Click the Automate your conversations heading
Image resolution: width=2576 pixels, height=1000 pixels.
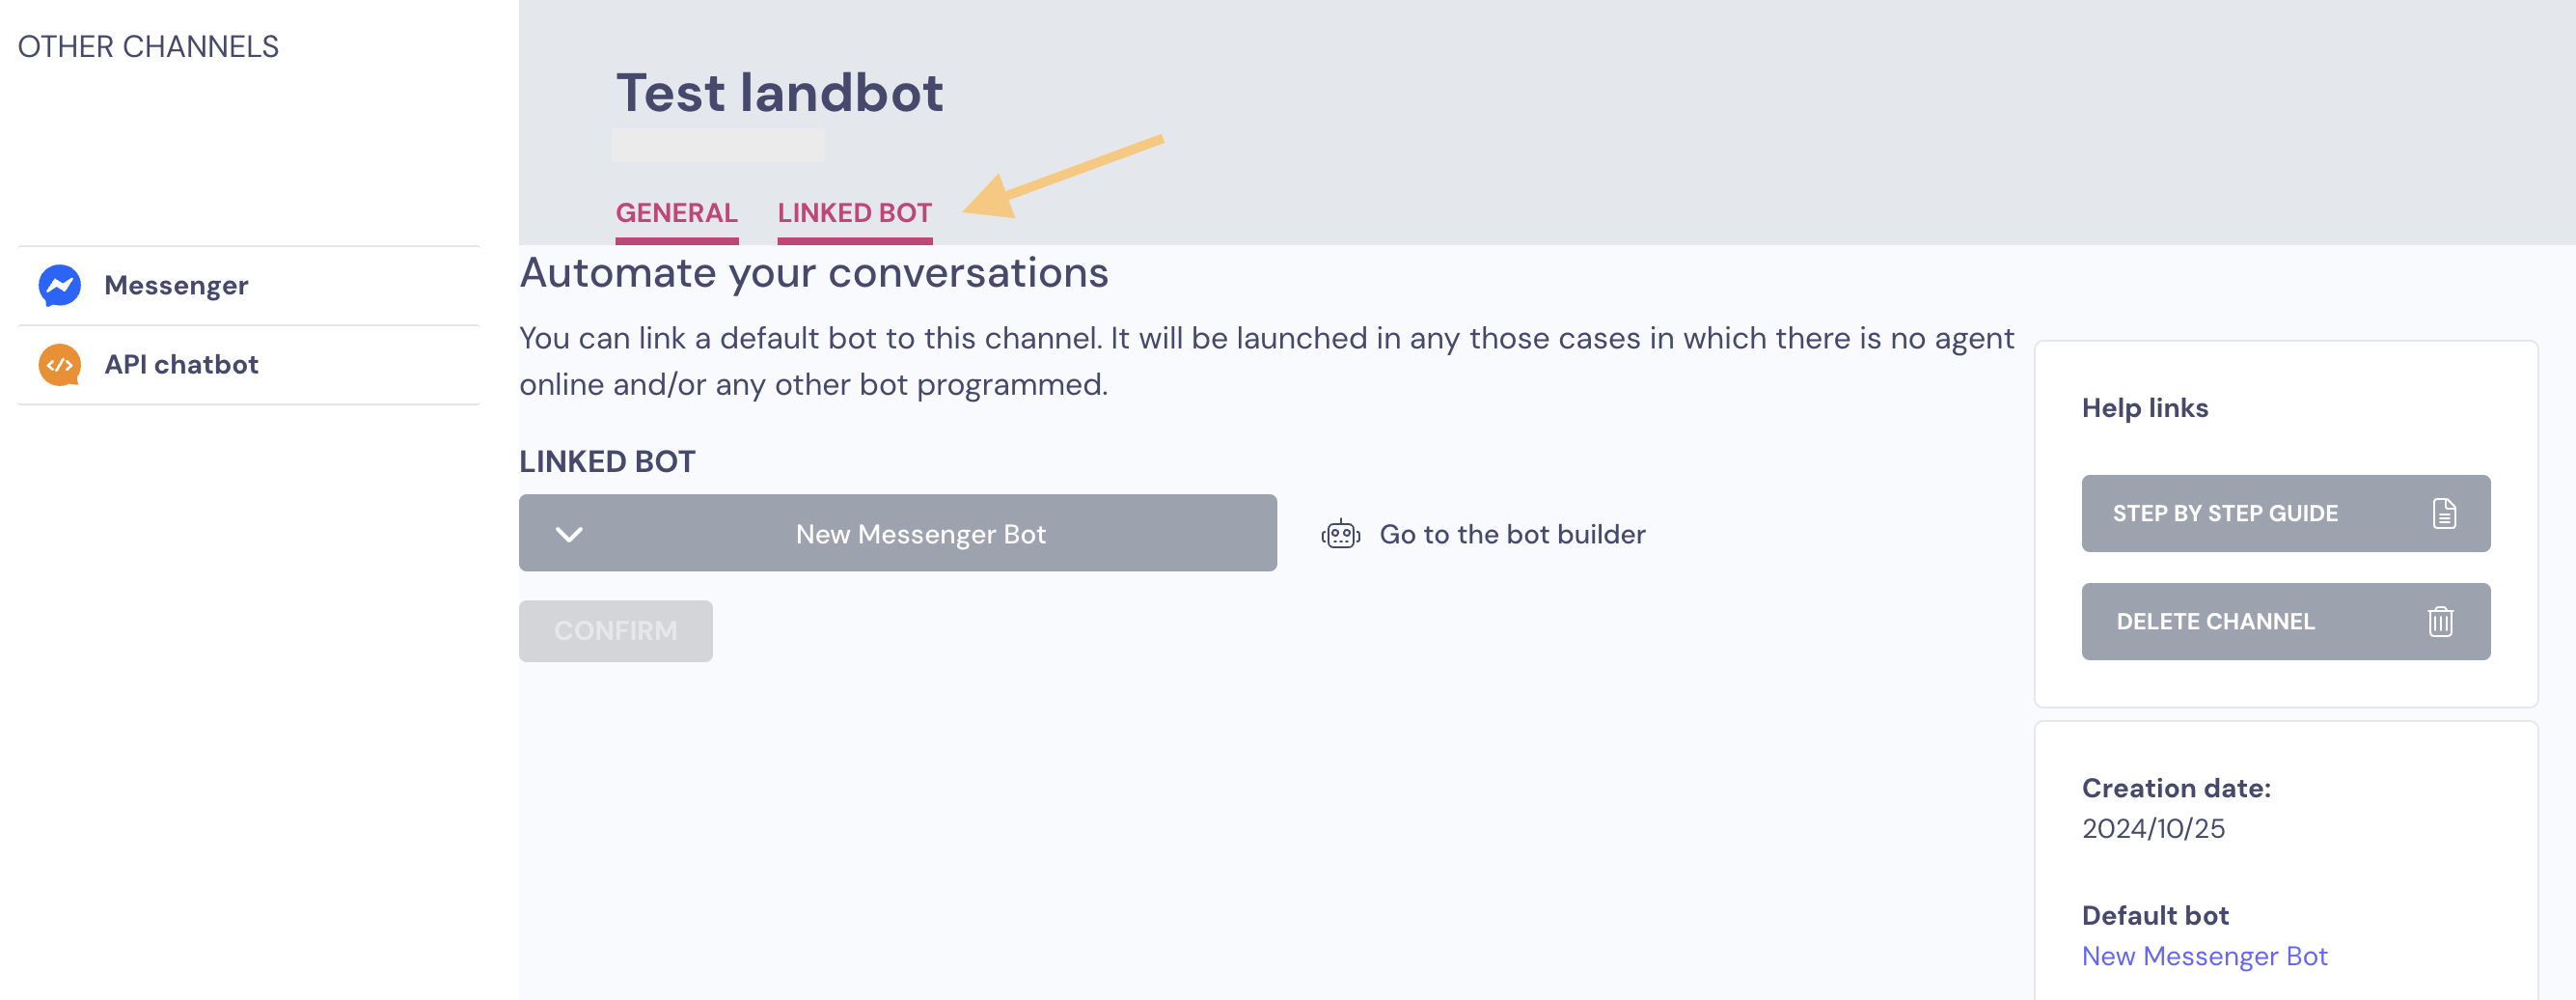pyautogui.click(x=813, y=272)
